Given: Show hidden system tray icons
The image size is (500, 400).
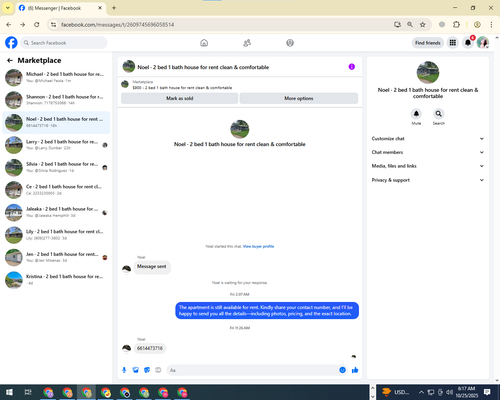Looking at the screenshot, I should [x=421, y=392].
